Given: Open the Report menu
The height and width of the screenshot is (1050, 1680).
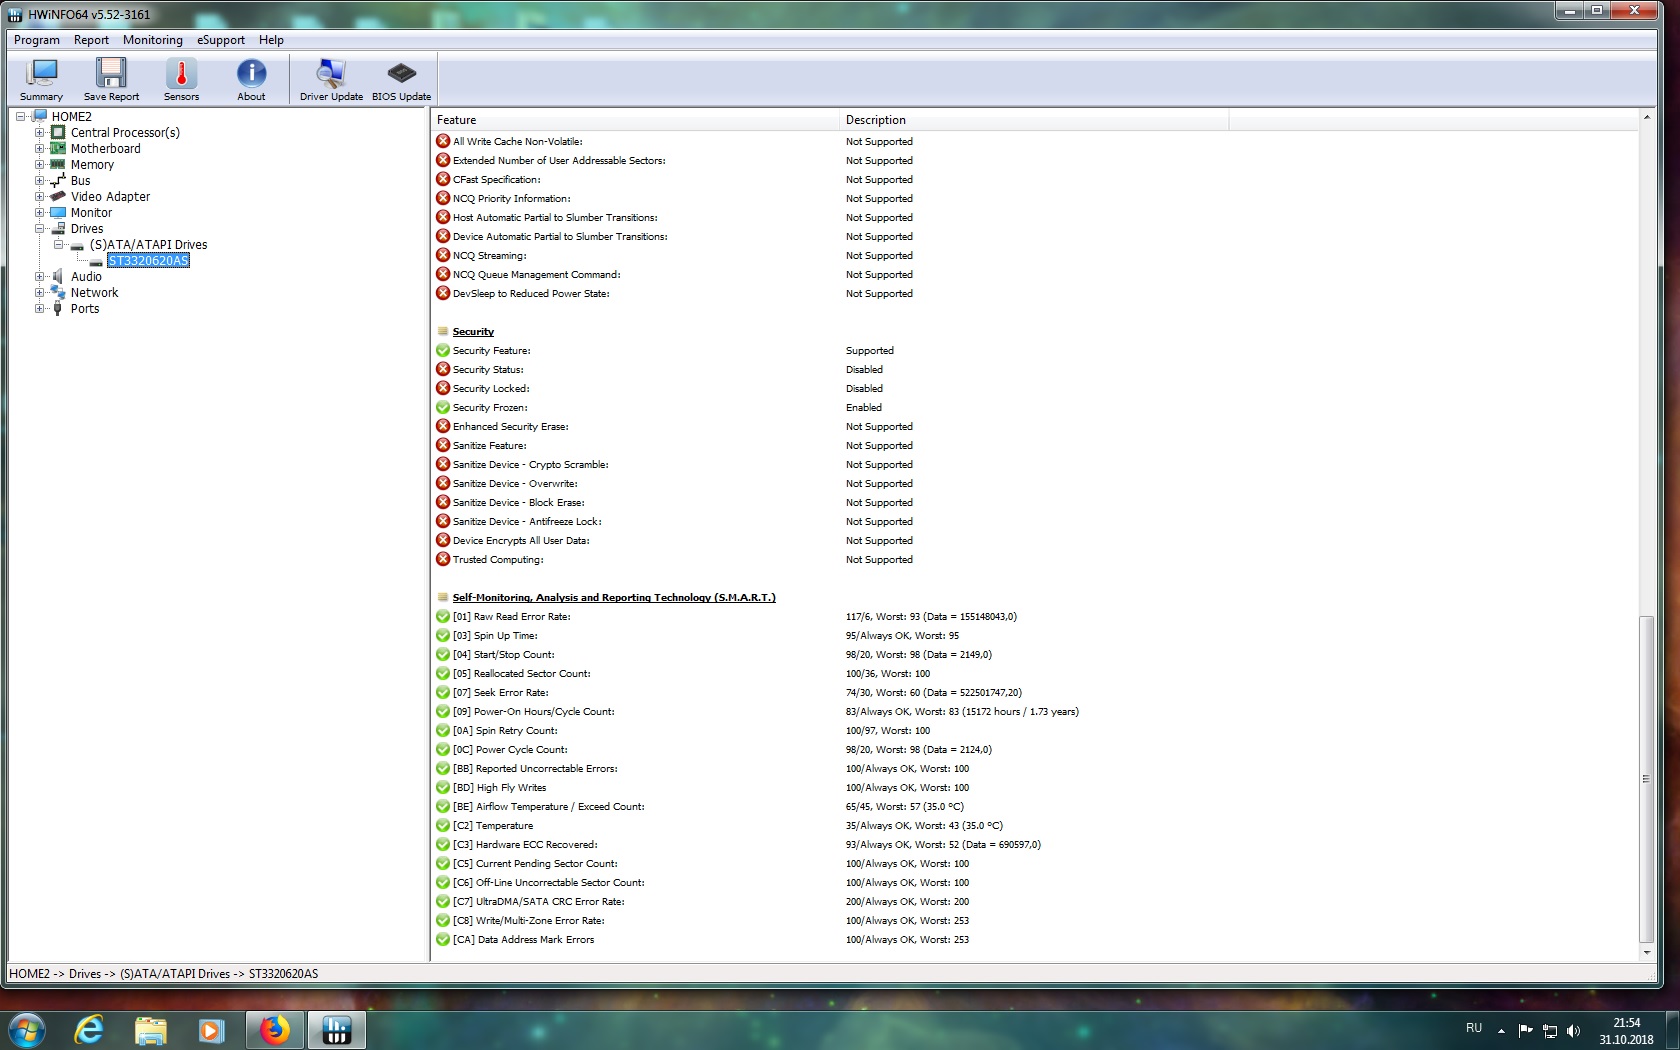Looking at the screenshot, I should tap(91, 40).
